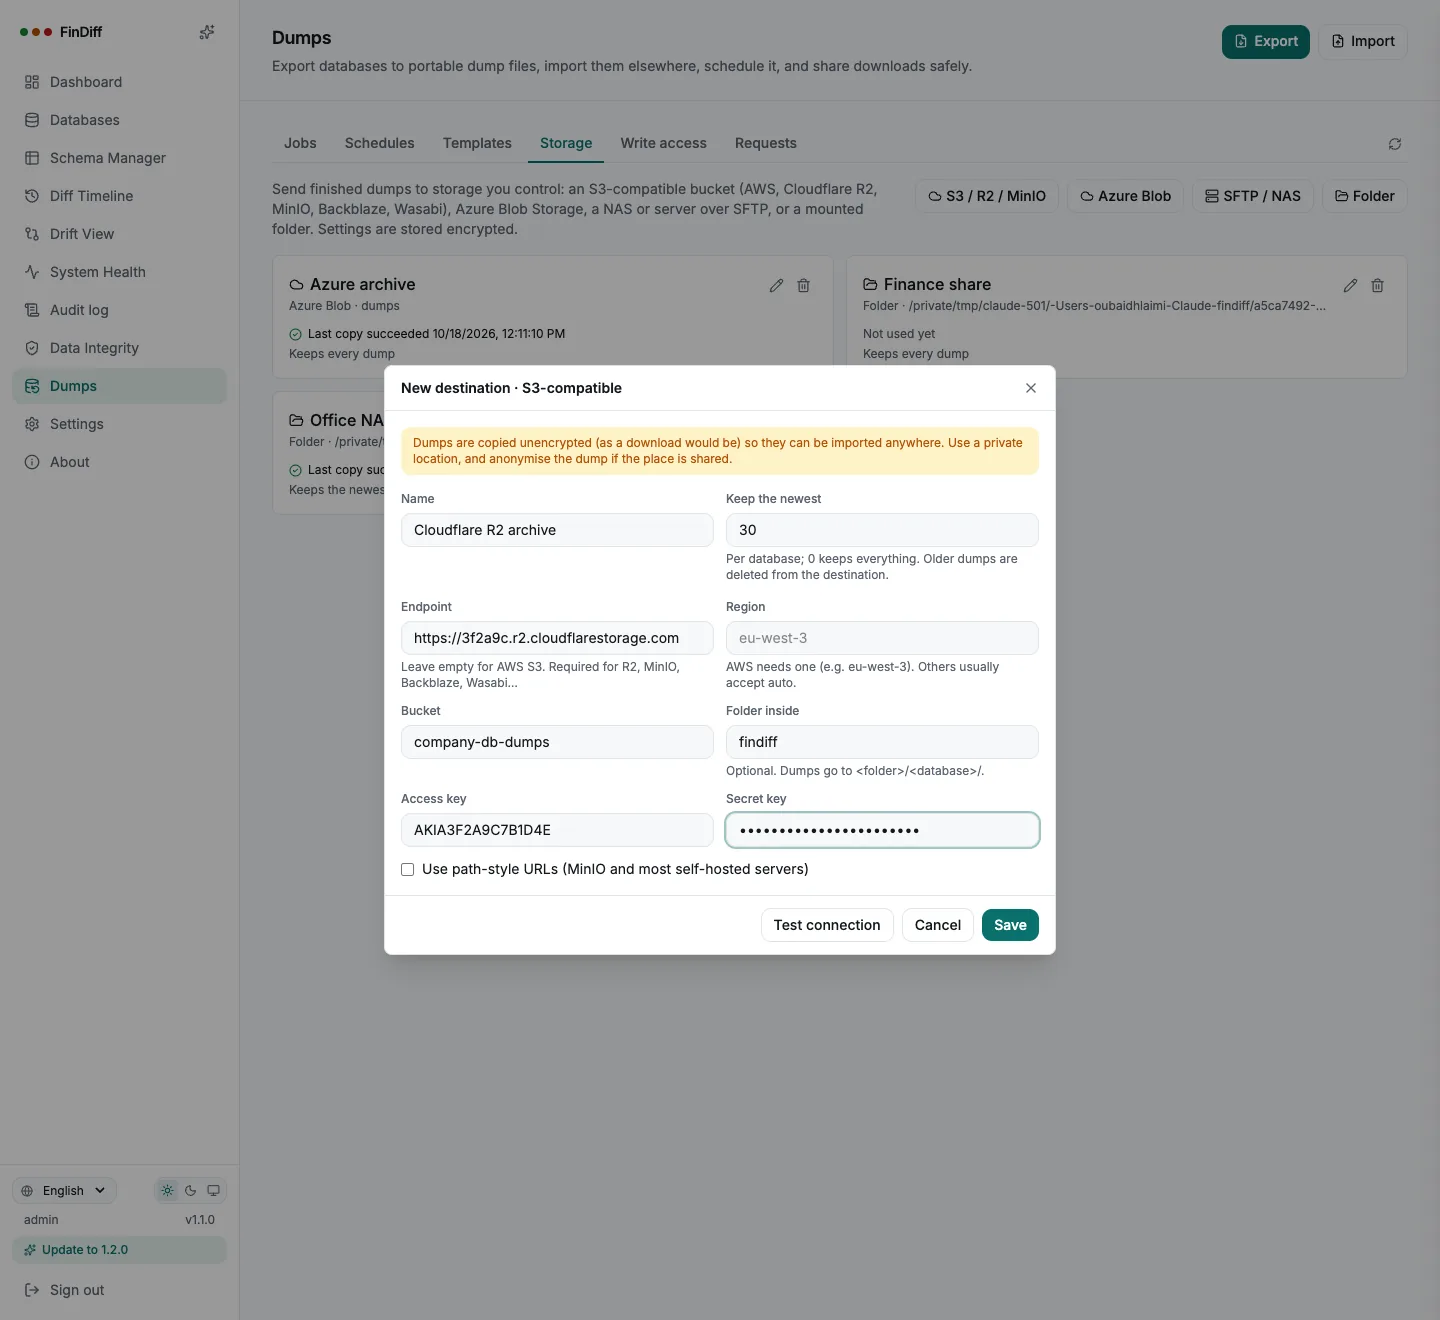Add an S3 / R2 / MinIO destination
The width and height of the screenshot is (1440, 1320).
pos(987,196)
